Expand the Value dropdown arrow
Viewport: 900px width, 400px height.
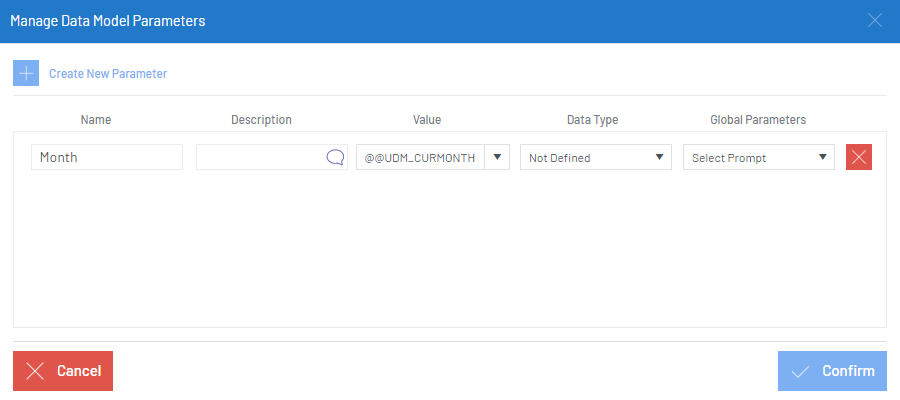pyautogui.click(x=497, y=157)
